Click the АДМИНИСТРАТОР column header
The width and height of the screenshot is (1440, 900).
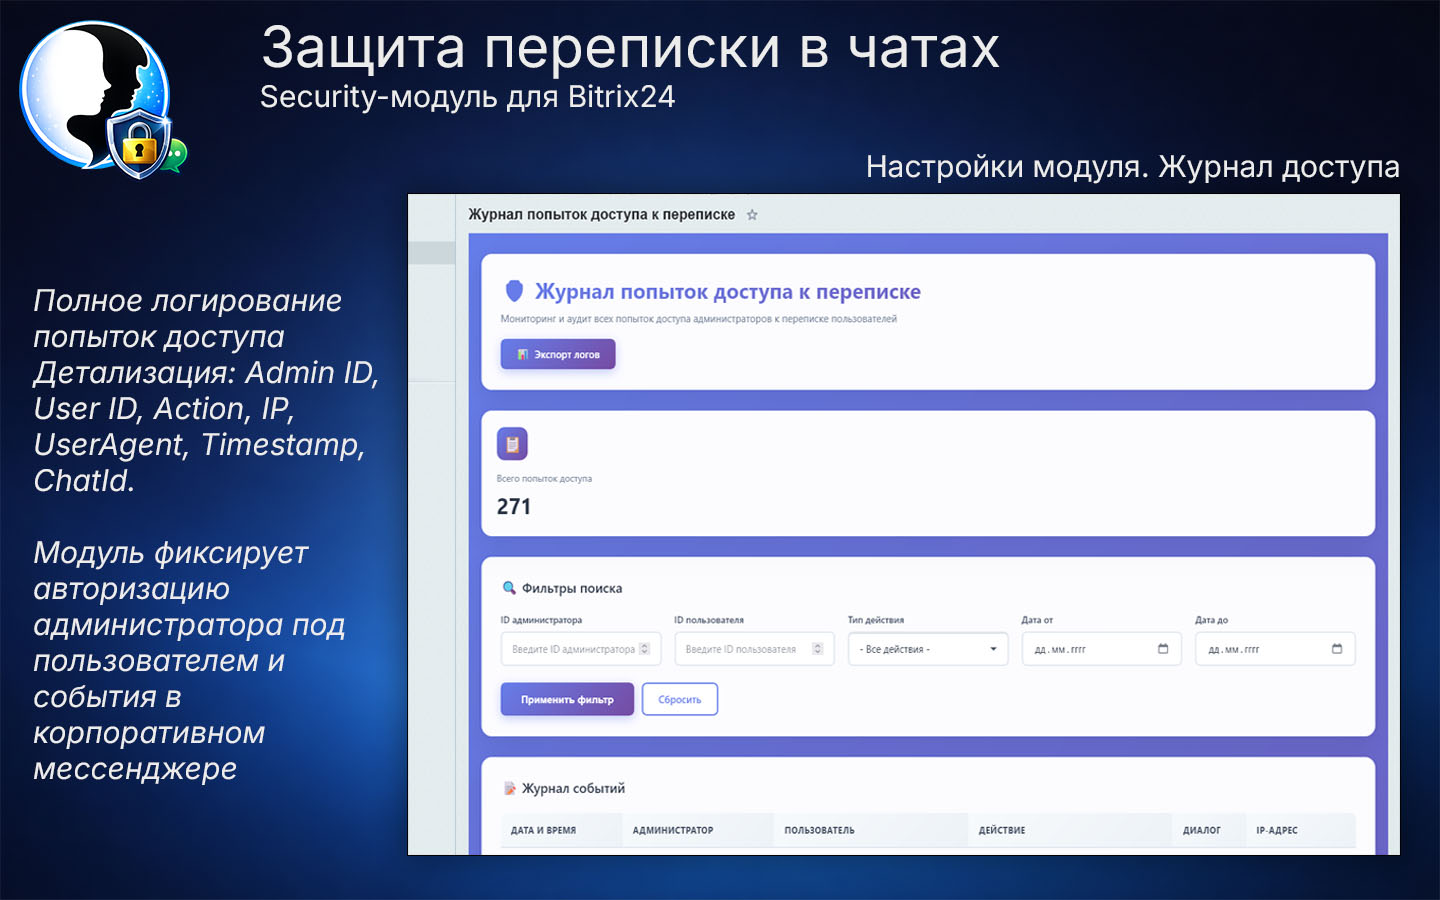(674, 829)
